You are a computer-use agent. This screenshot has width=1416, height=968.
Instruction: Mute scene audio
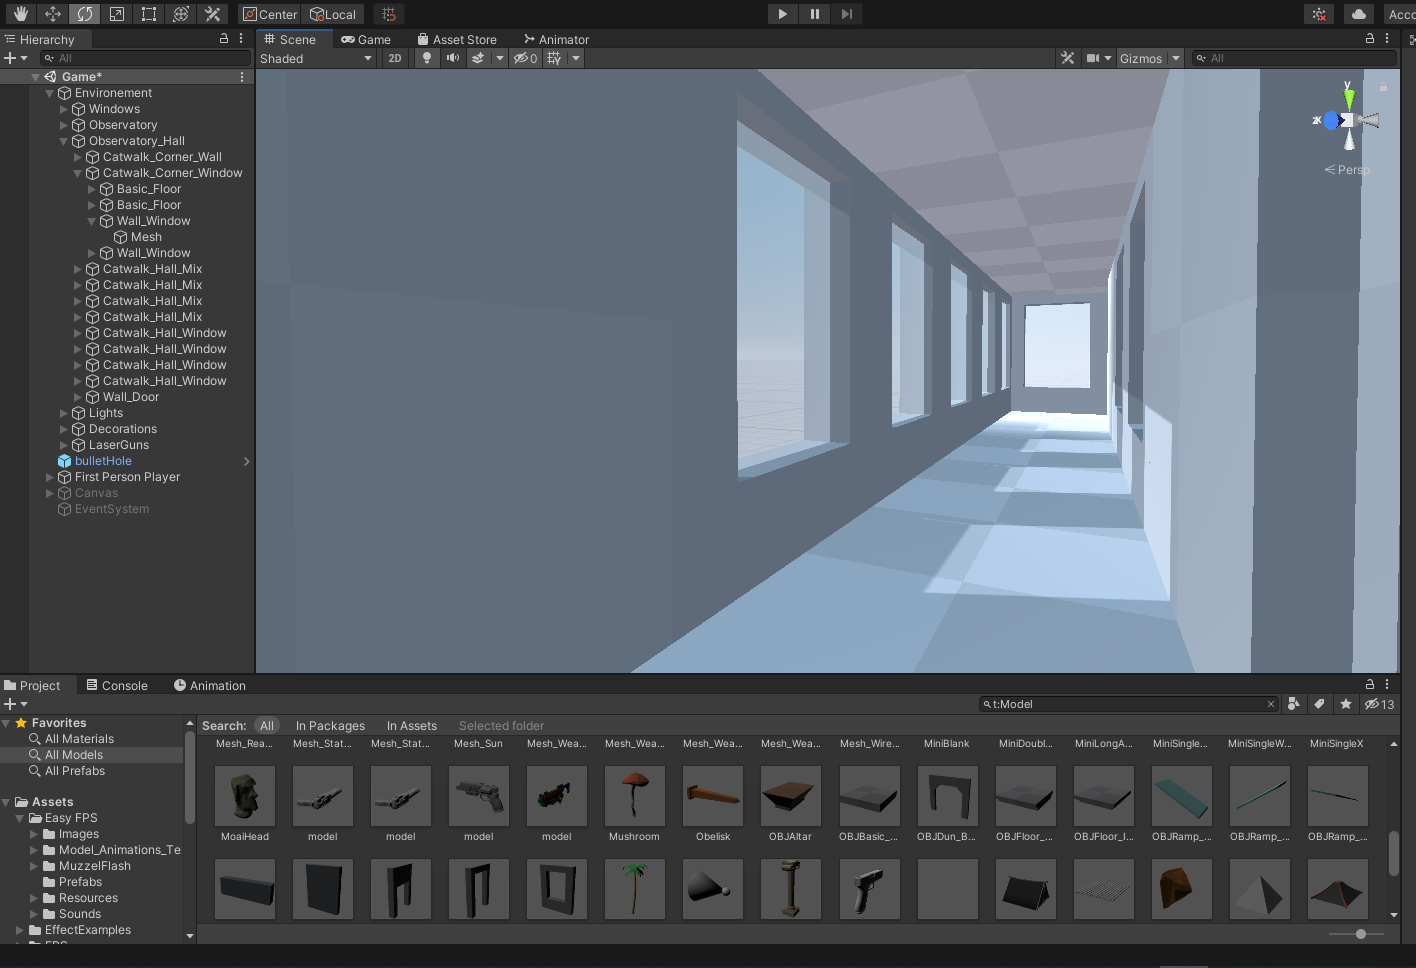coord(452,58)
